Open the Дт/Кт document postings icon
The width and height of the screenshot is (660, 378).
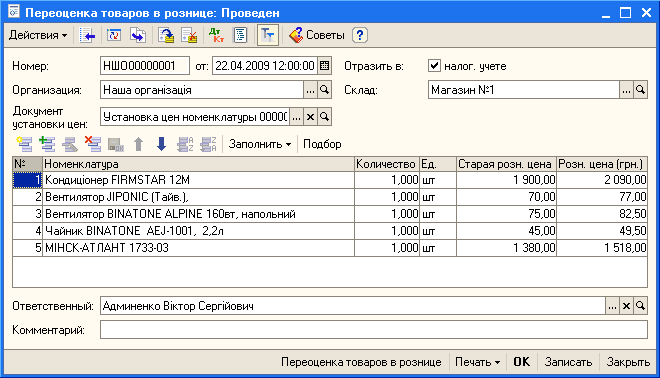tap(216, 35)
